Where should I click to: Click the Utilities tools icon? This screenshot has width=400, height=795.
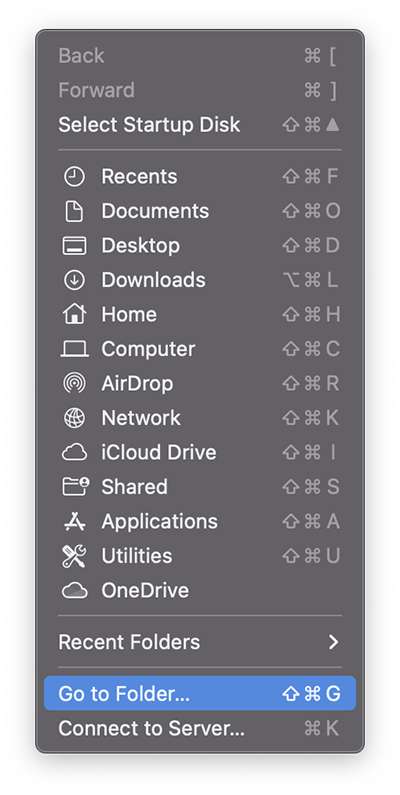75,556
